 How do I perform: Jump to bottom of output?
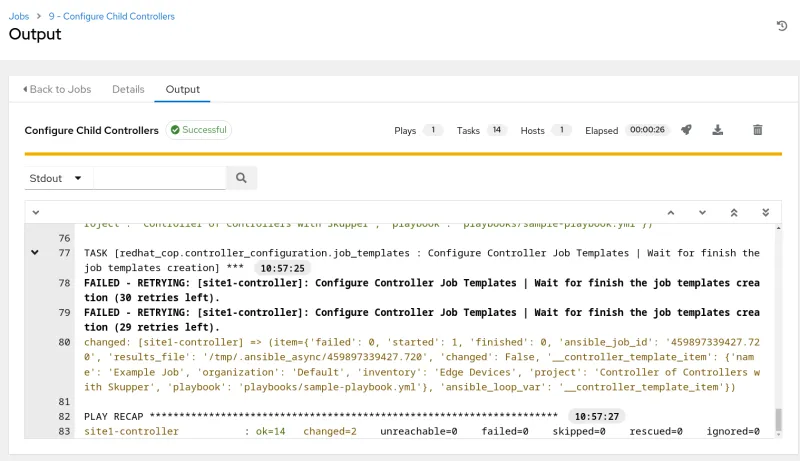[x=765, y=212]
